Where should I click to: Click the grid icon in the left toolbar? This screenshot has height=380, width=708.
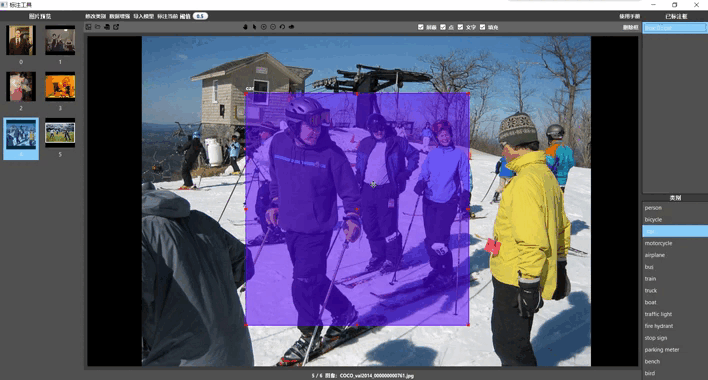88,27
